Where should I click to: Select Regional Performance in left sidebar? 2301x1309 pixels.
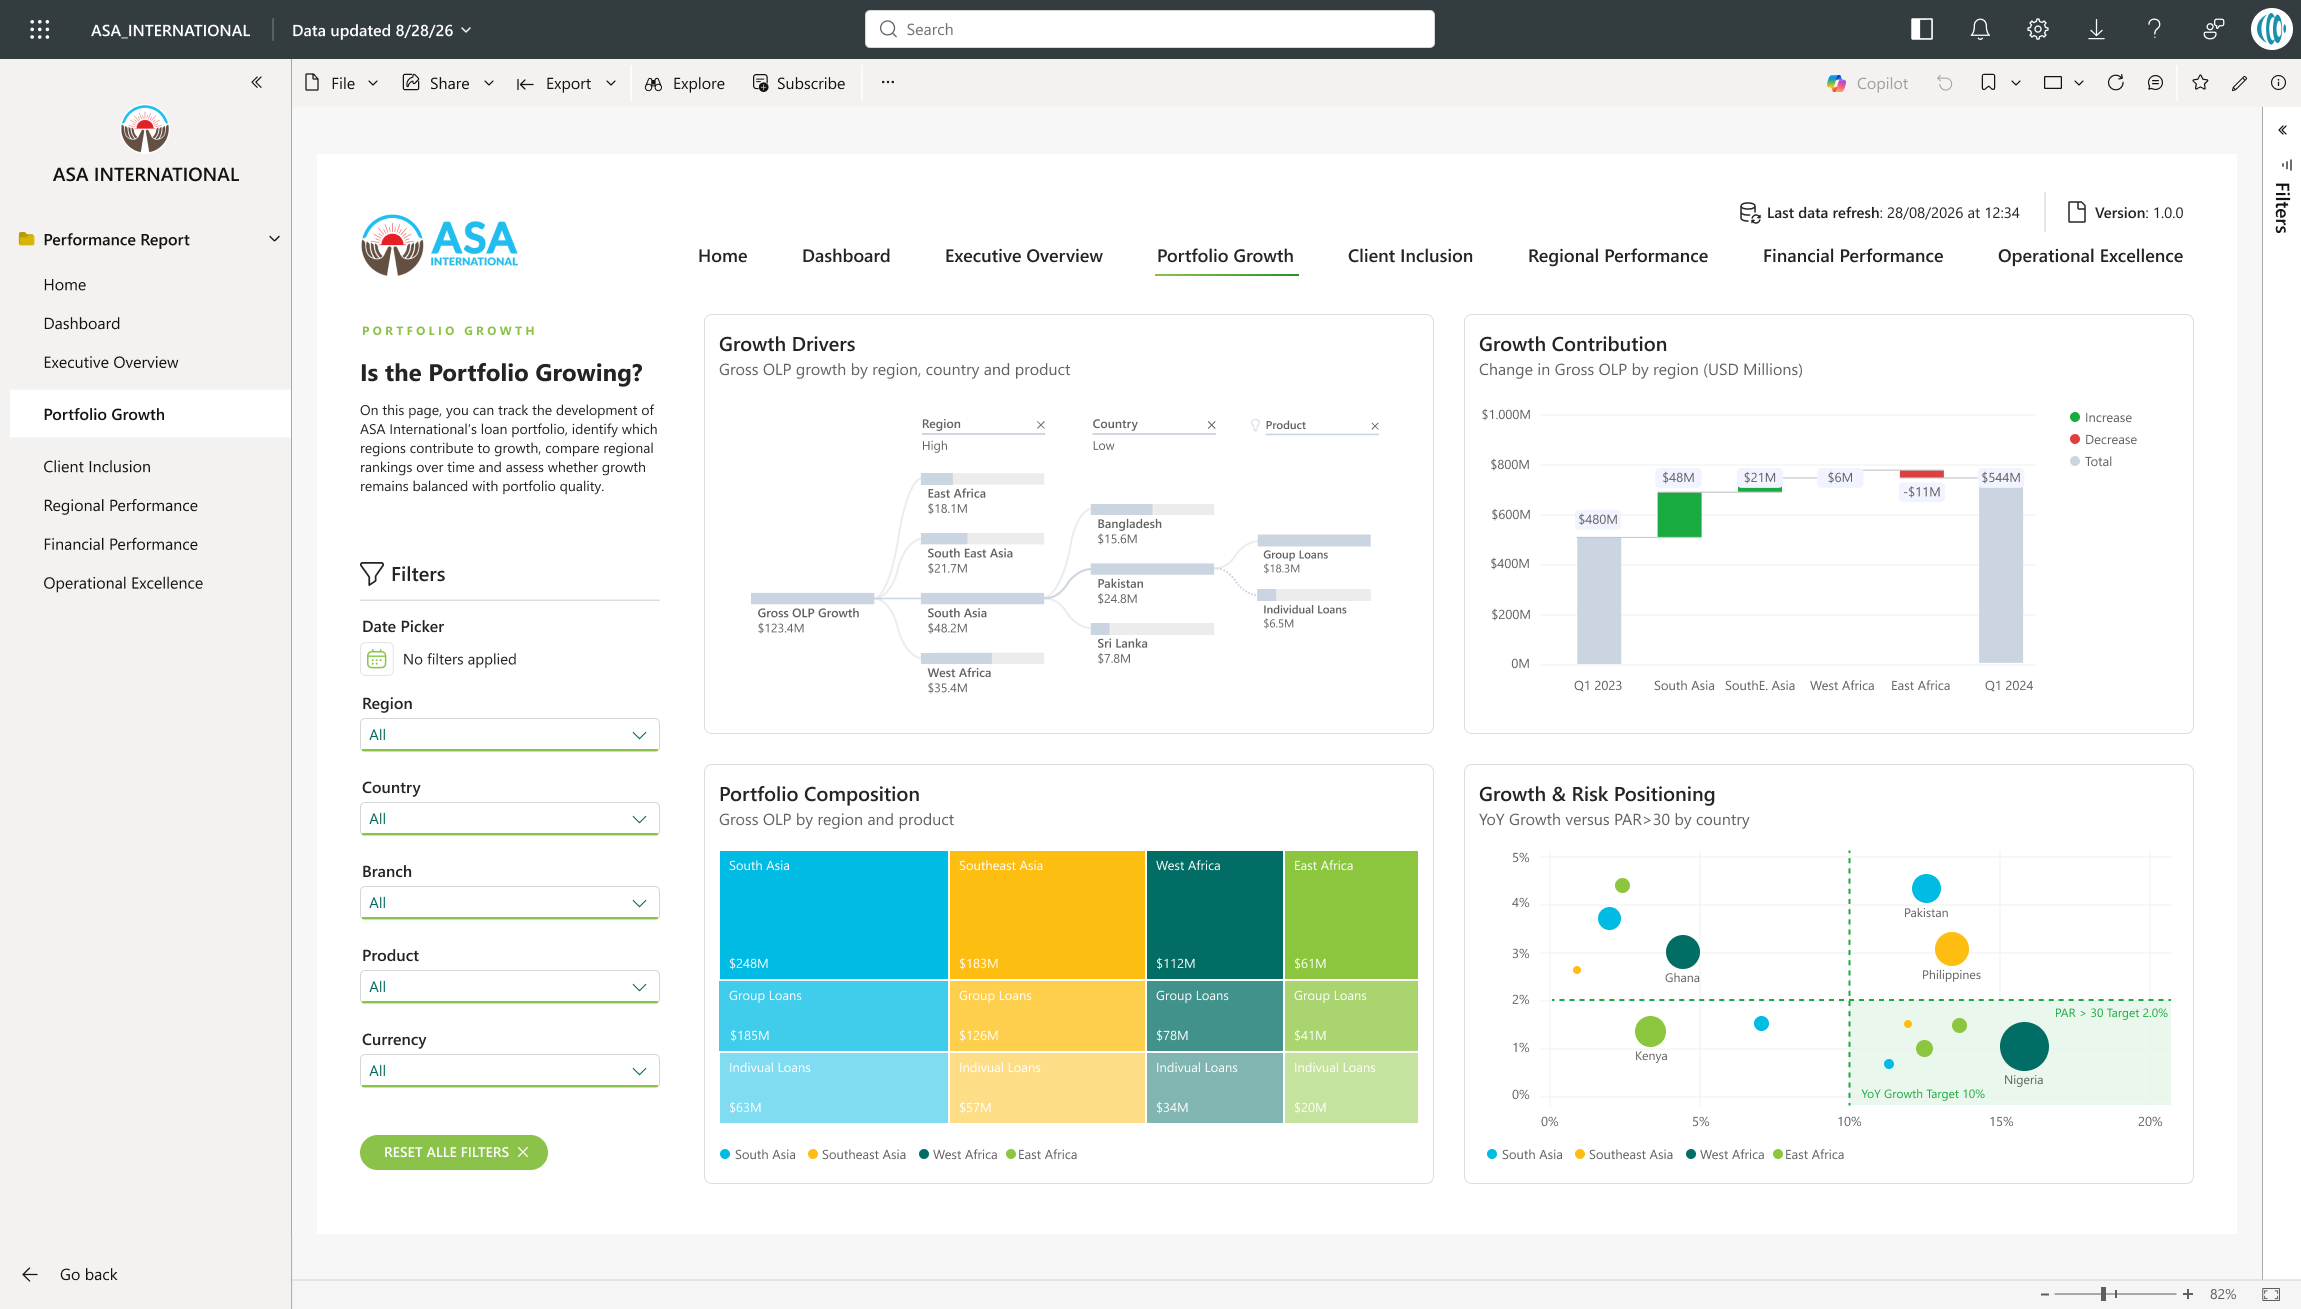click(x=120, y=505)
